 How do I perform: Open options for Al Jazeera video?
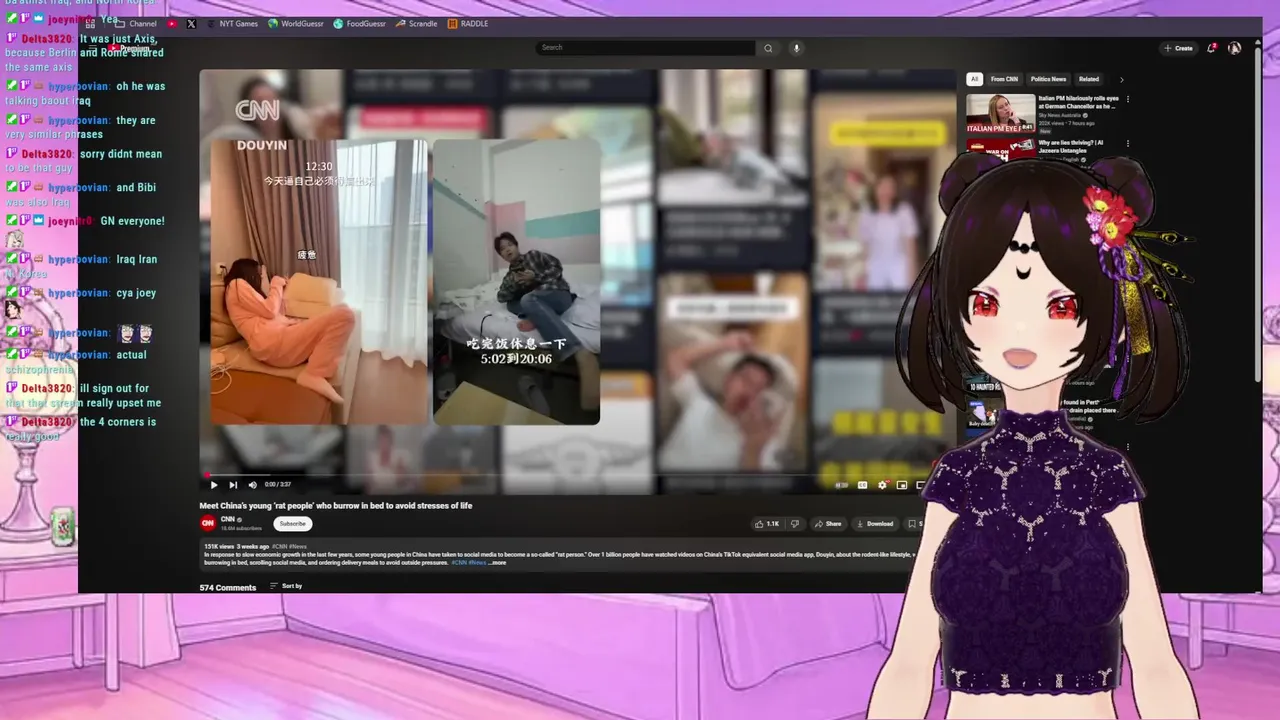click(1128, 143)
